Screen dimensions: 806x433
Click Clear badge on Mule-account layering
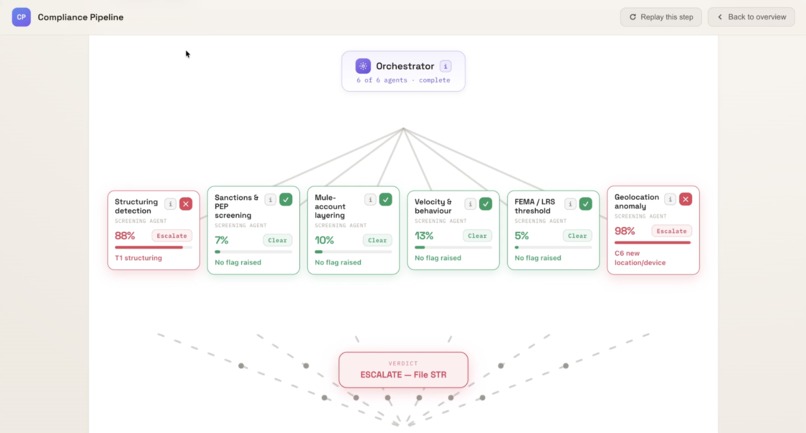click(x=377, y=240)
